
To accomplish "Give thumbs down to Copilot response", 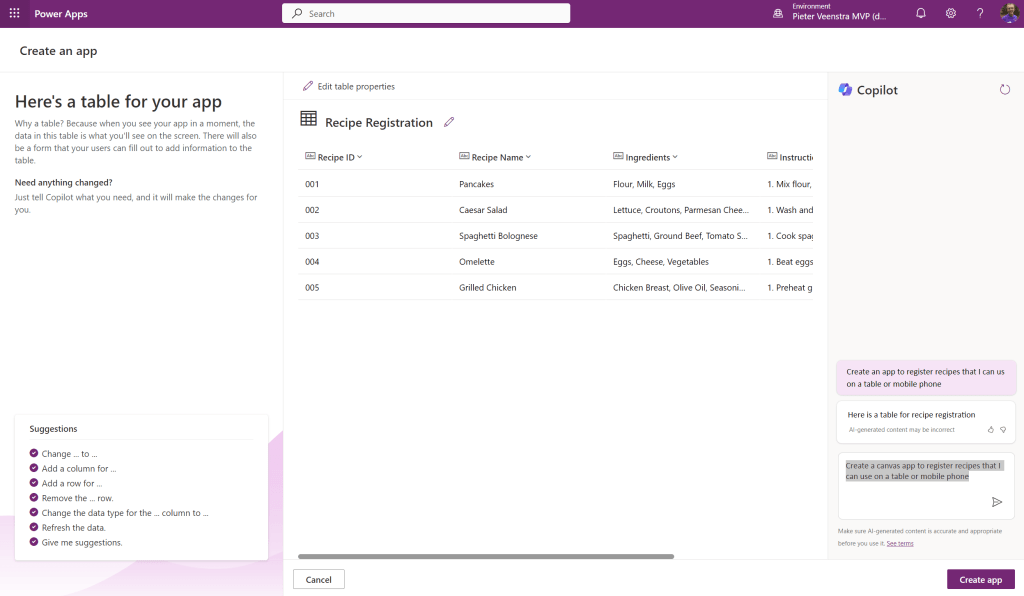I will click(1003, 430).
